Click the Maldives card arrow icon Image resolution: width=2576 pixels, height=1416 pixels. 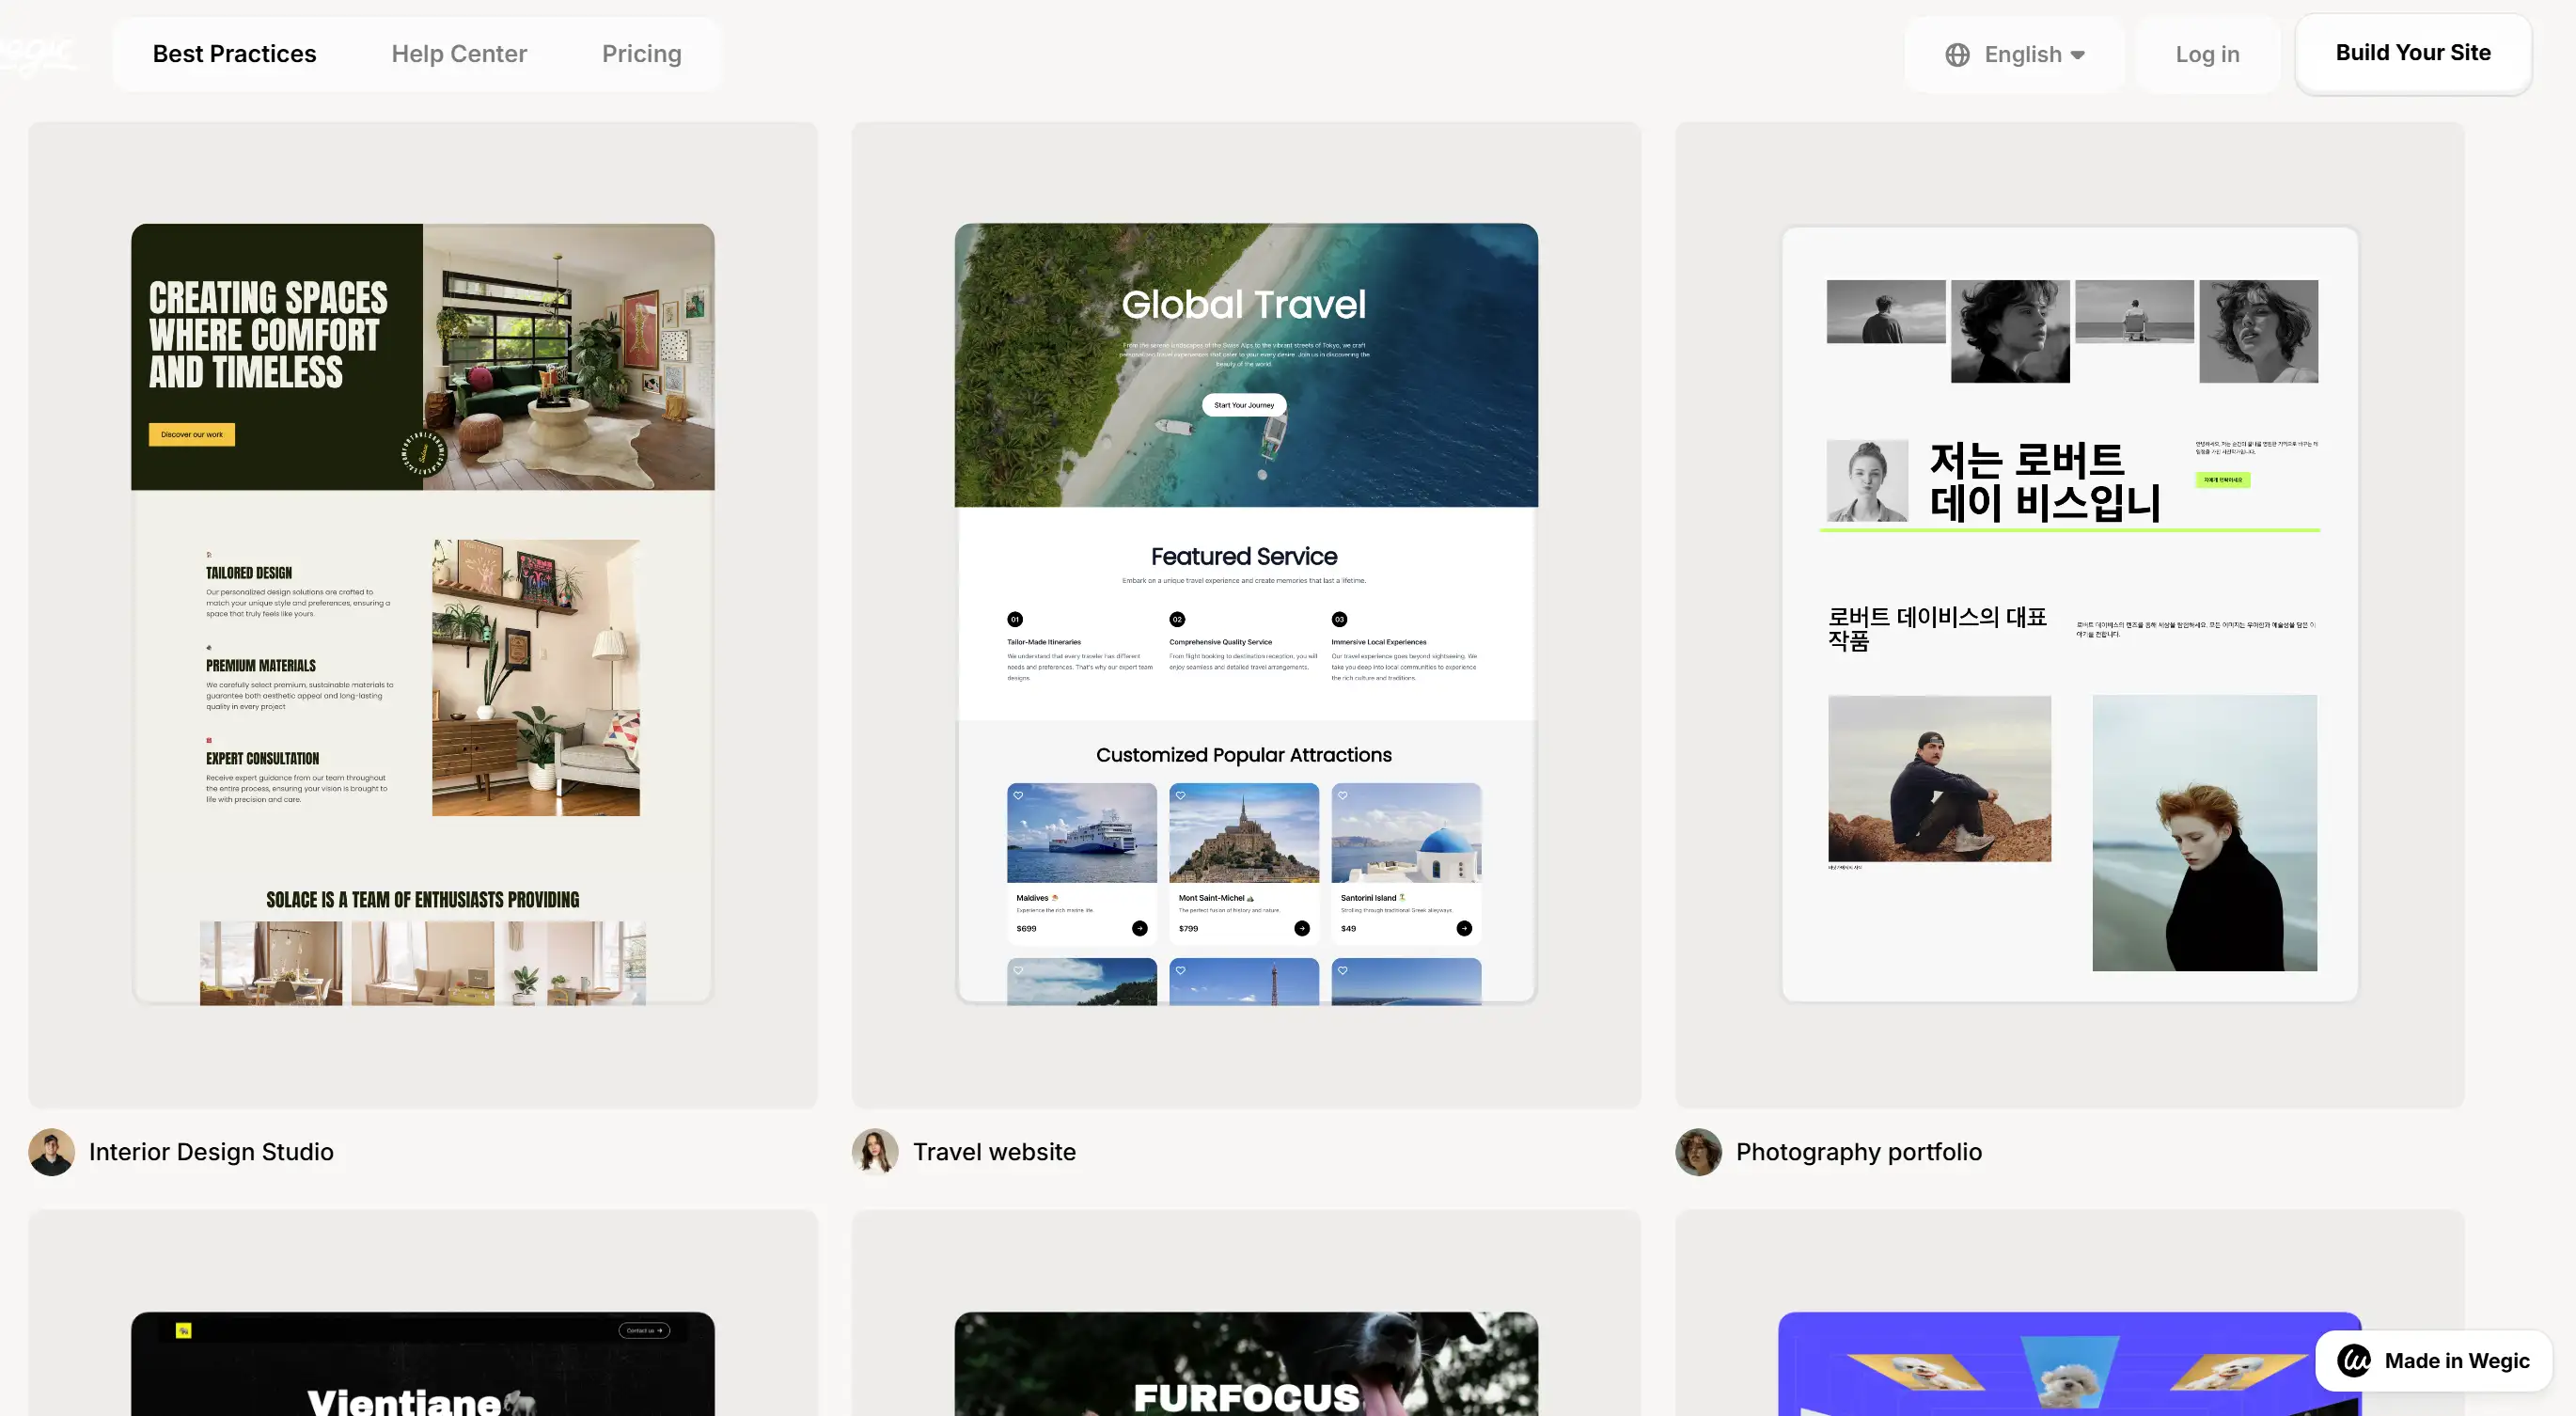(1140, 929)
